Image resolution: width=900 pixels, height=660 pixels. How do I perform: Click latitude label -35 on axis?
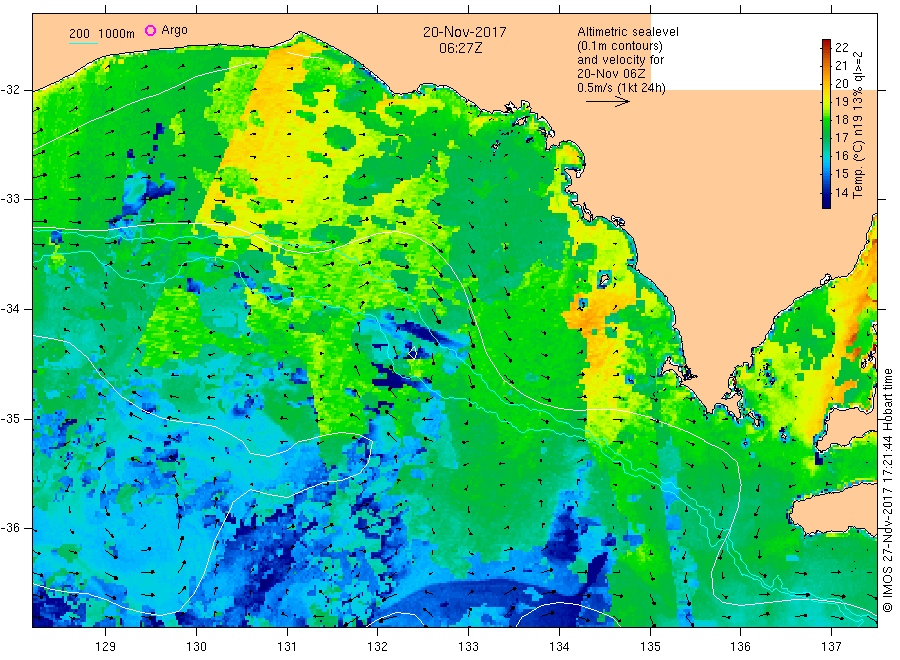point(10,418)
